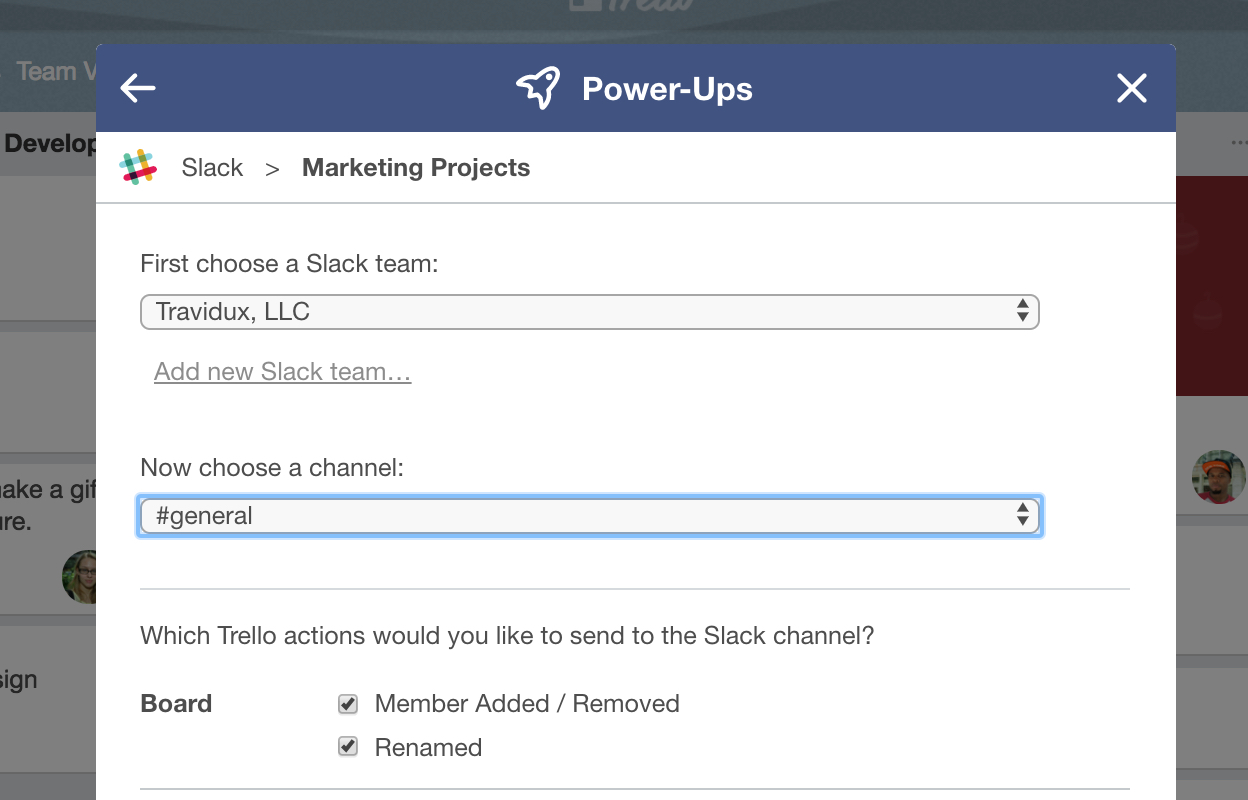Image resolution: width=1248 pixels, height=800 pixels.
Task: Click the channel dropdown stepper arrows
Action: pyautogui.click(x=1023, y=515)
